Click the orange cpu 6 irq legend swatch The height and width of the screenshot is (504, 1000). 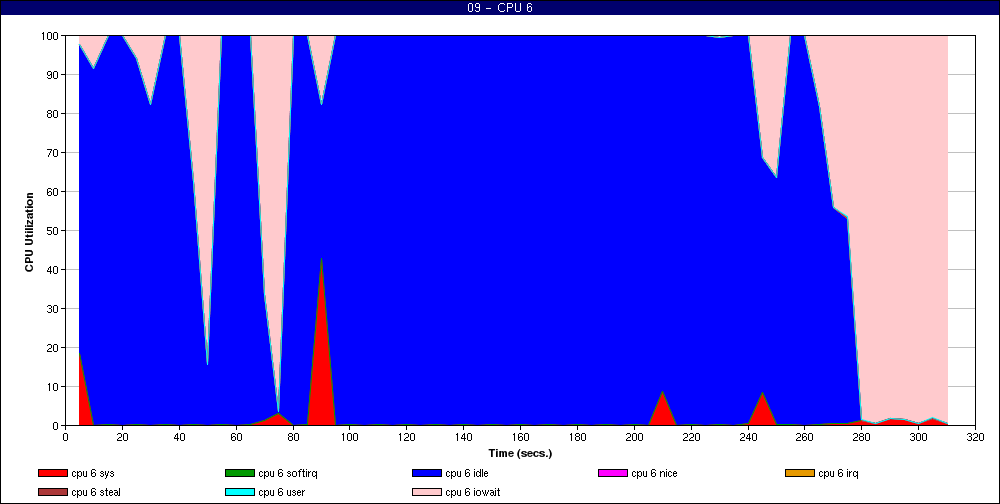point(800,473)
